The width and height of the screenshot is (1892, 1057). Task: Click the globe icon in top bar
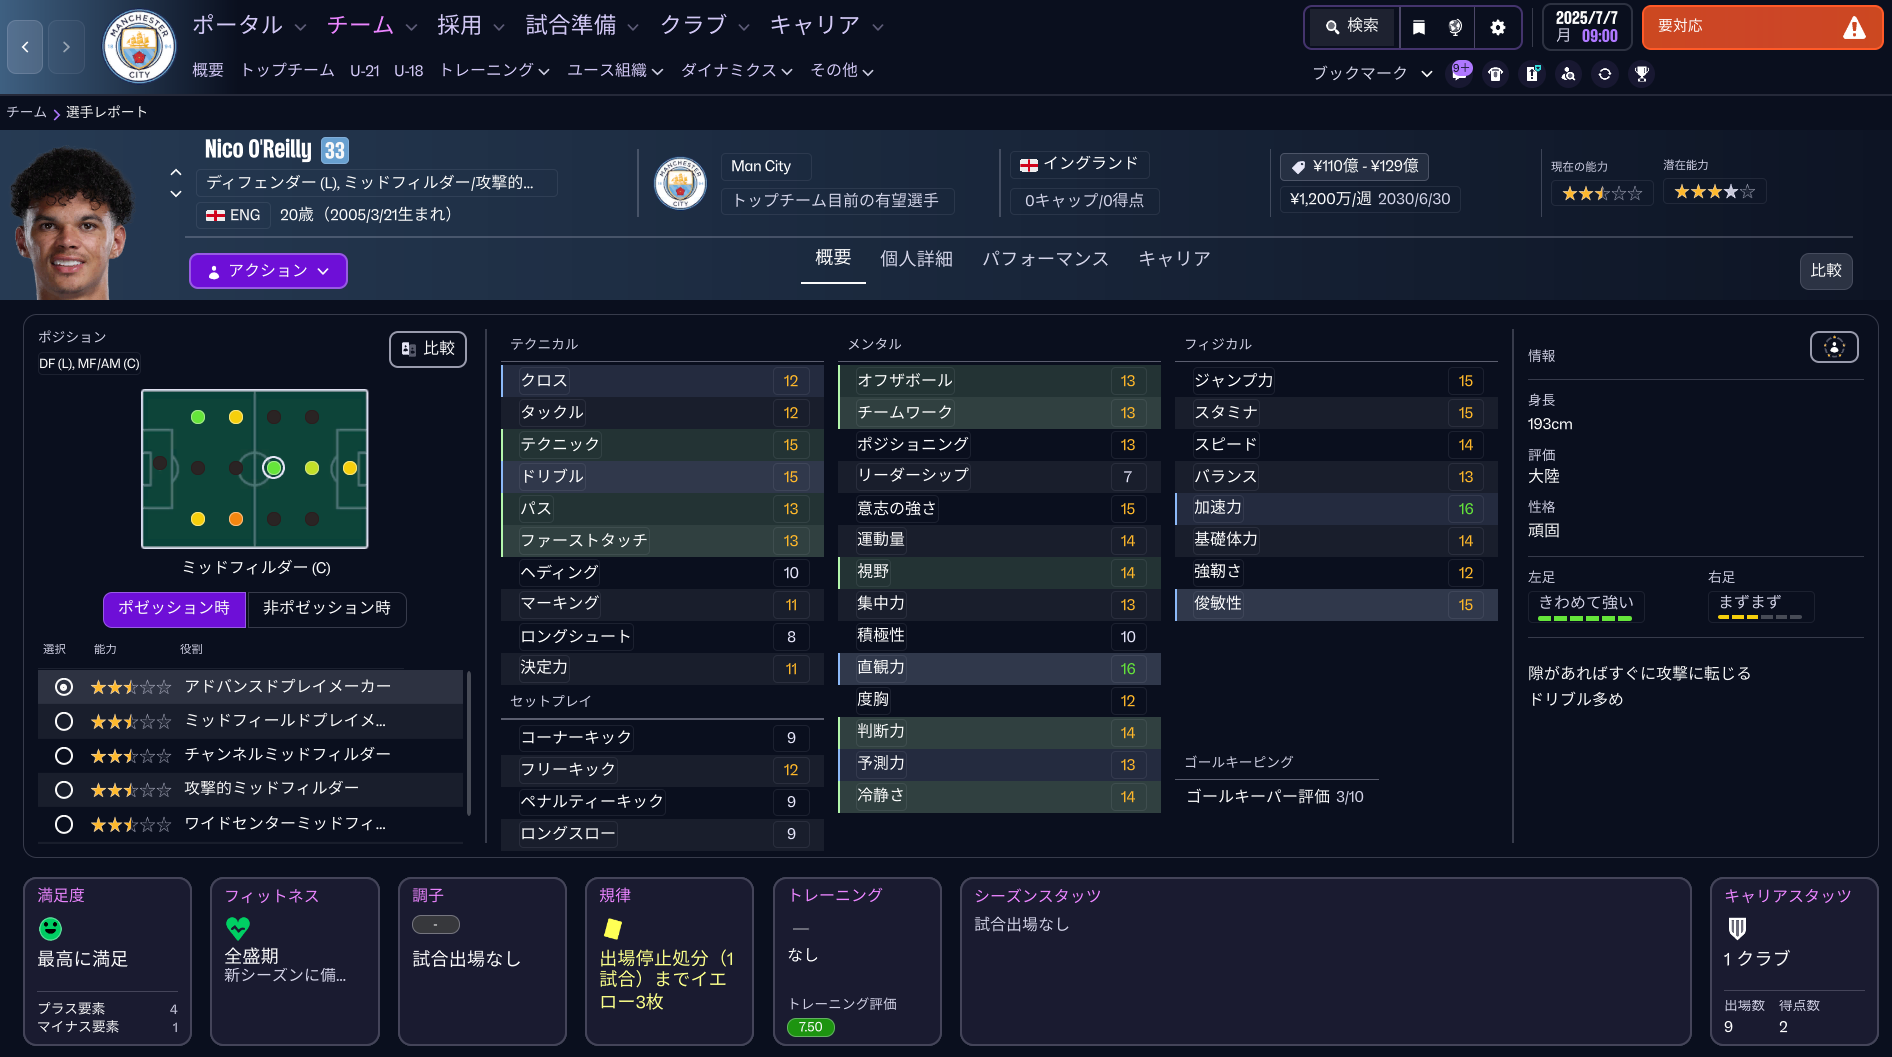click(x=1456, y=28)
